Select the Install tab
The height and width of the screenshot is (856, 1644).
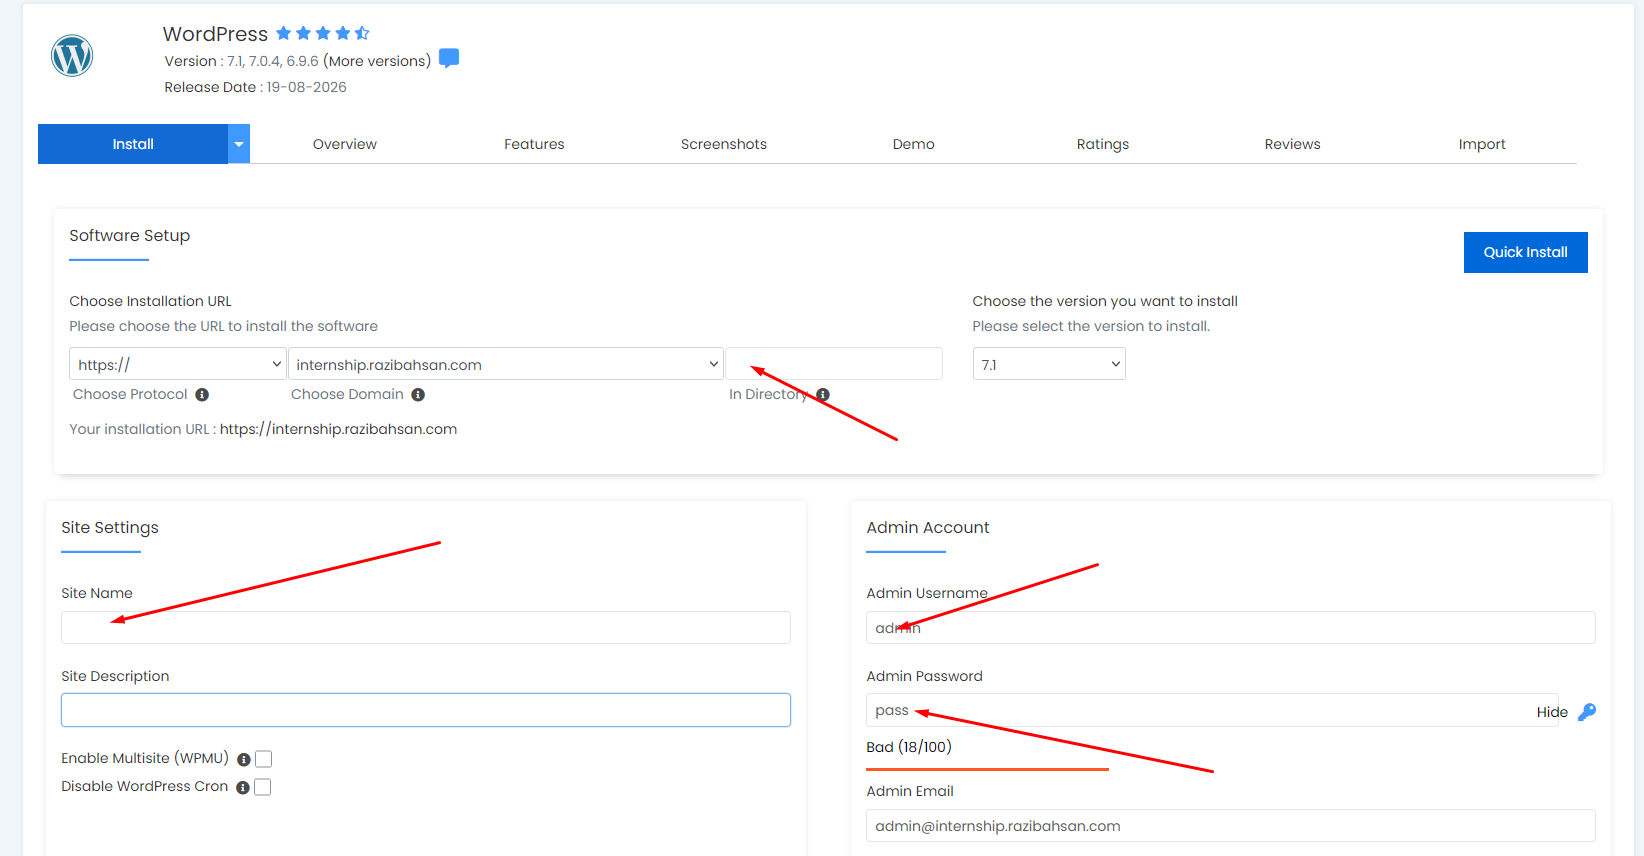(133, 144)
